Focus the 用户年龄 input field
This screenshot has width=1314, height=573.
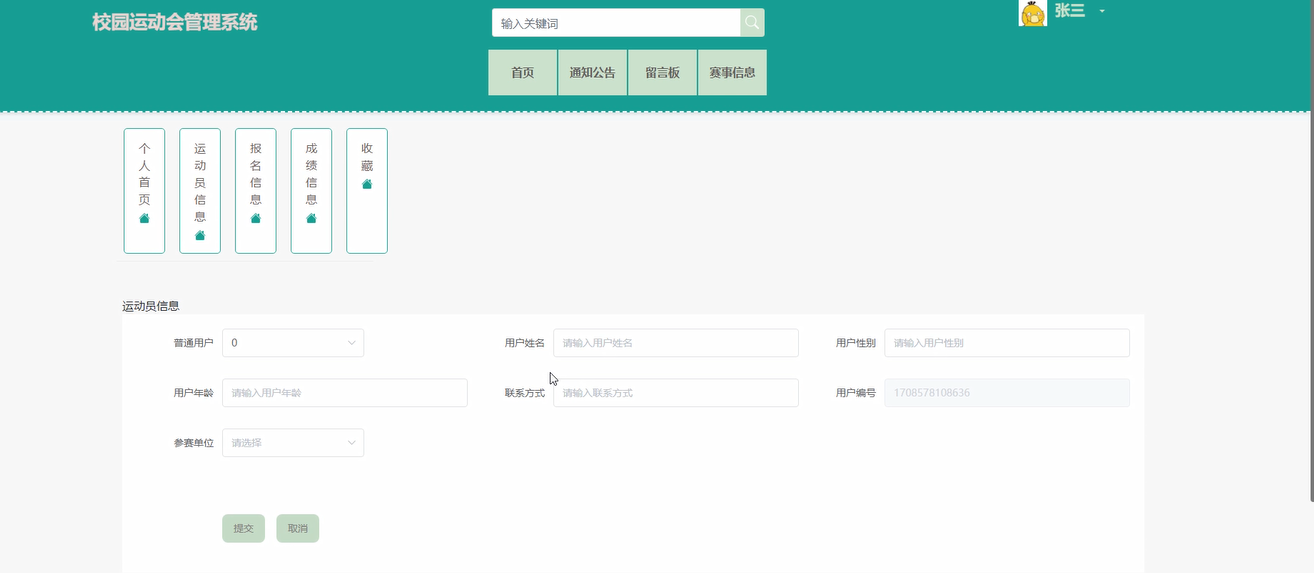(345, 393)
